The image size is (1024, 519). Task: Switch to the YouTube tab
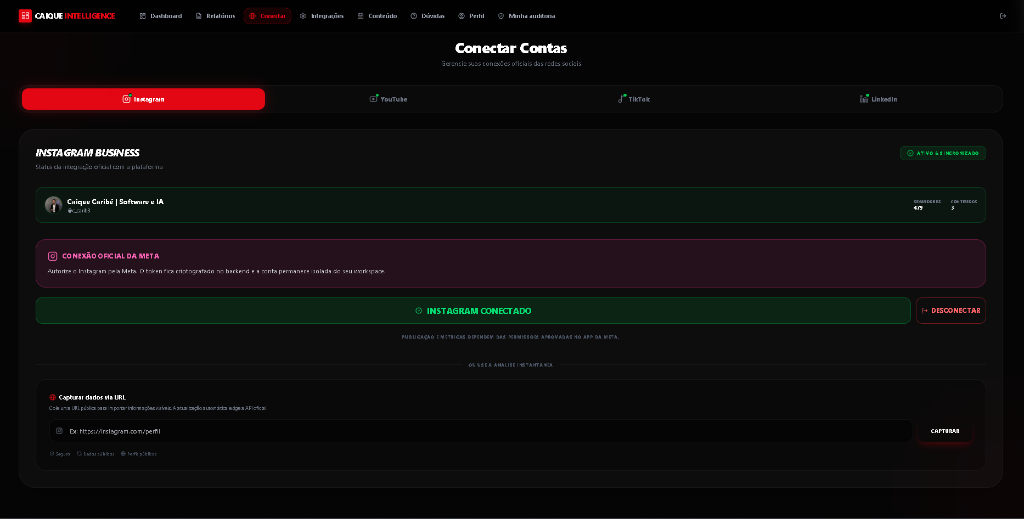click(389, 99)
